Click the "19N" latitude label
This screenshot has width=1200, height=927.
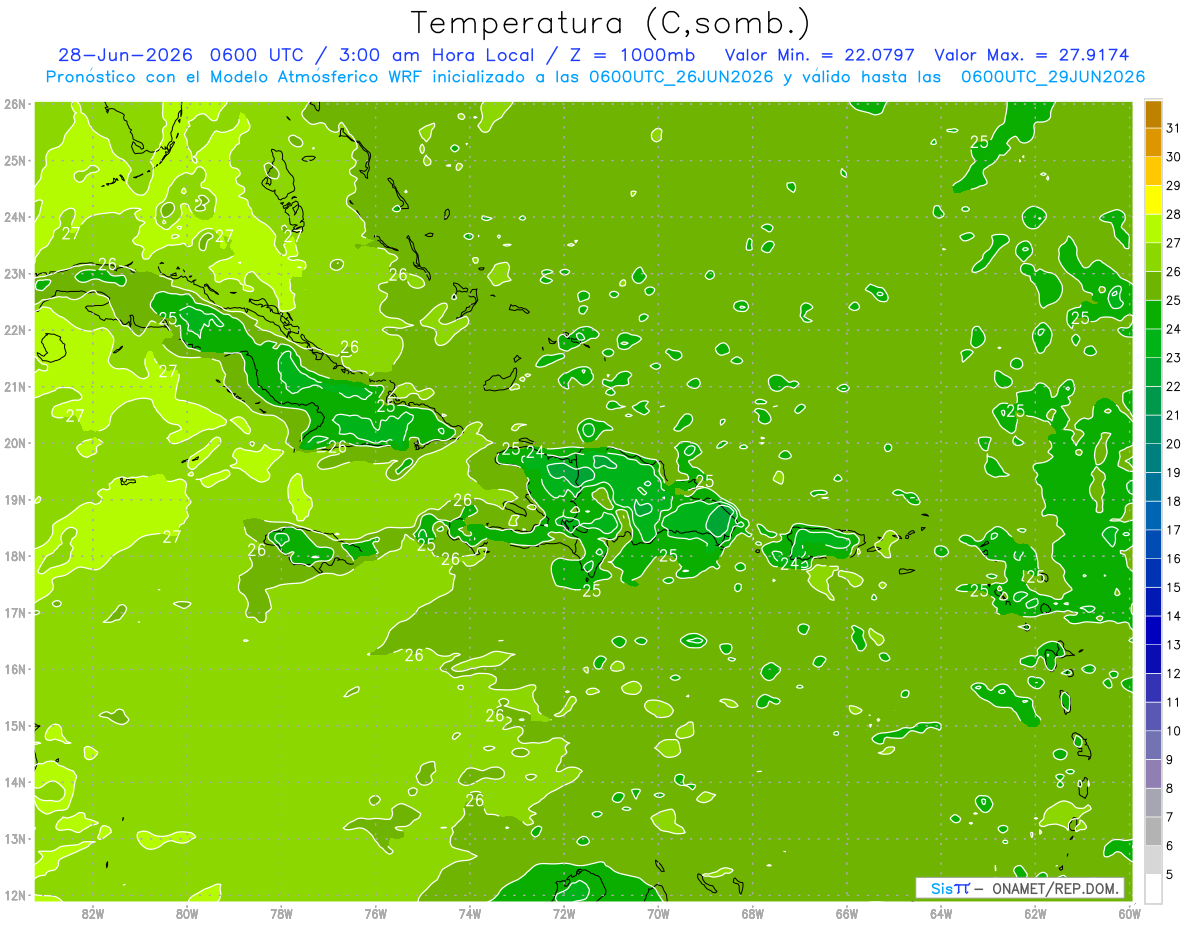tap(14, 499)
